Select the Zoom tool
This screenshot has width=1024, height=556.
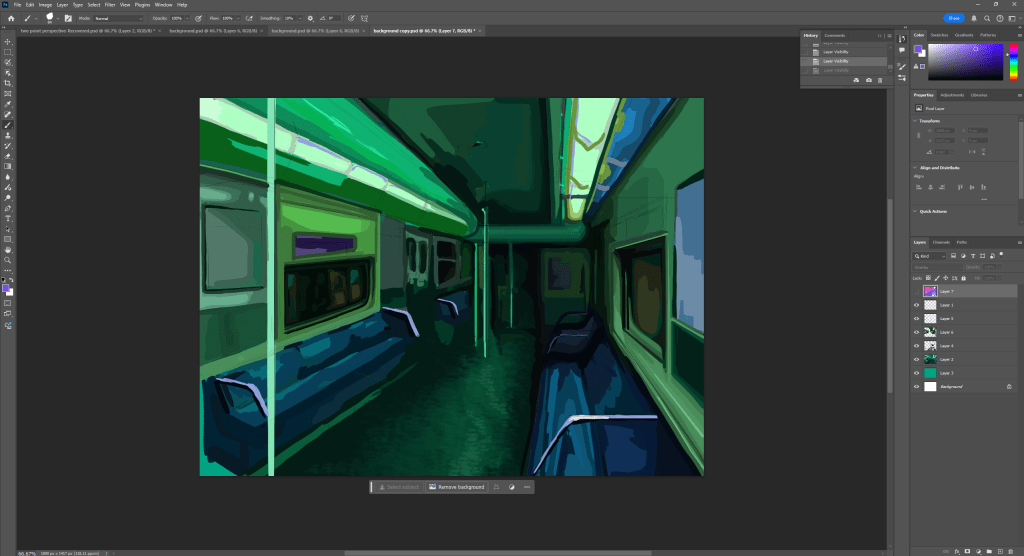pos(8,259)
